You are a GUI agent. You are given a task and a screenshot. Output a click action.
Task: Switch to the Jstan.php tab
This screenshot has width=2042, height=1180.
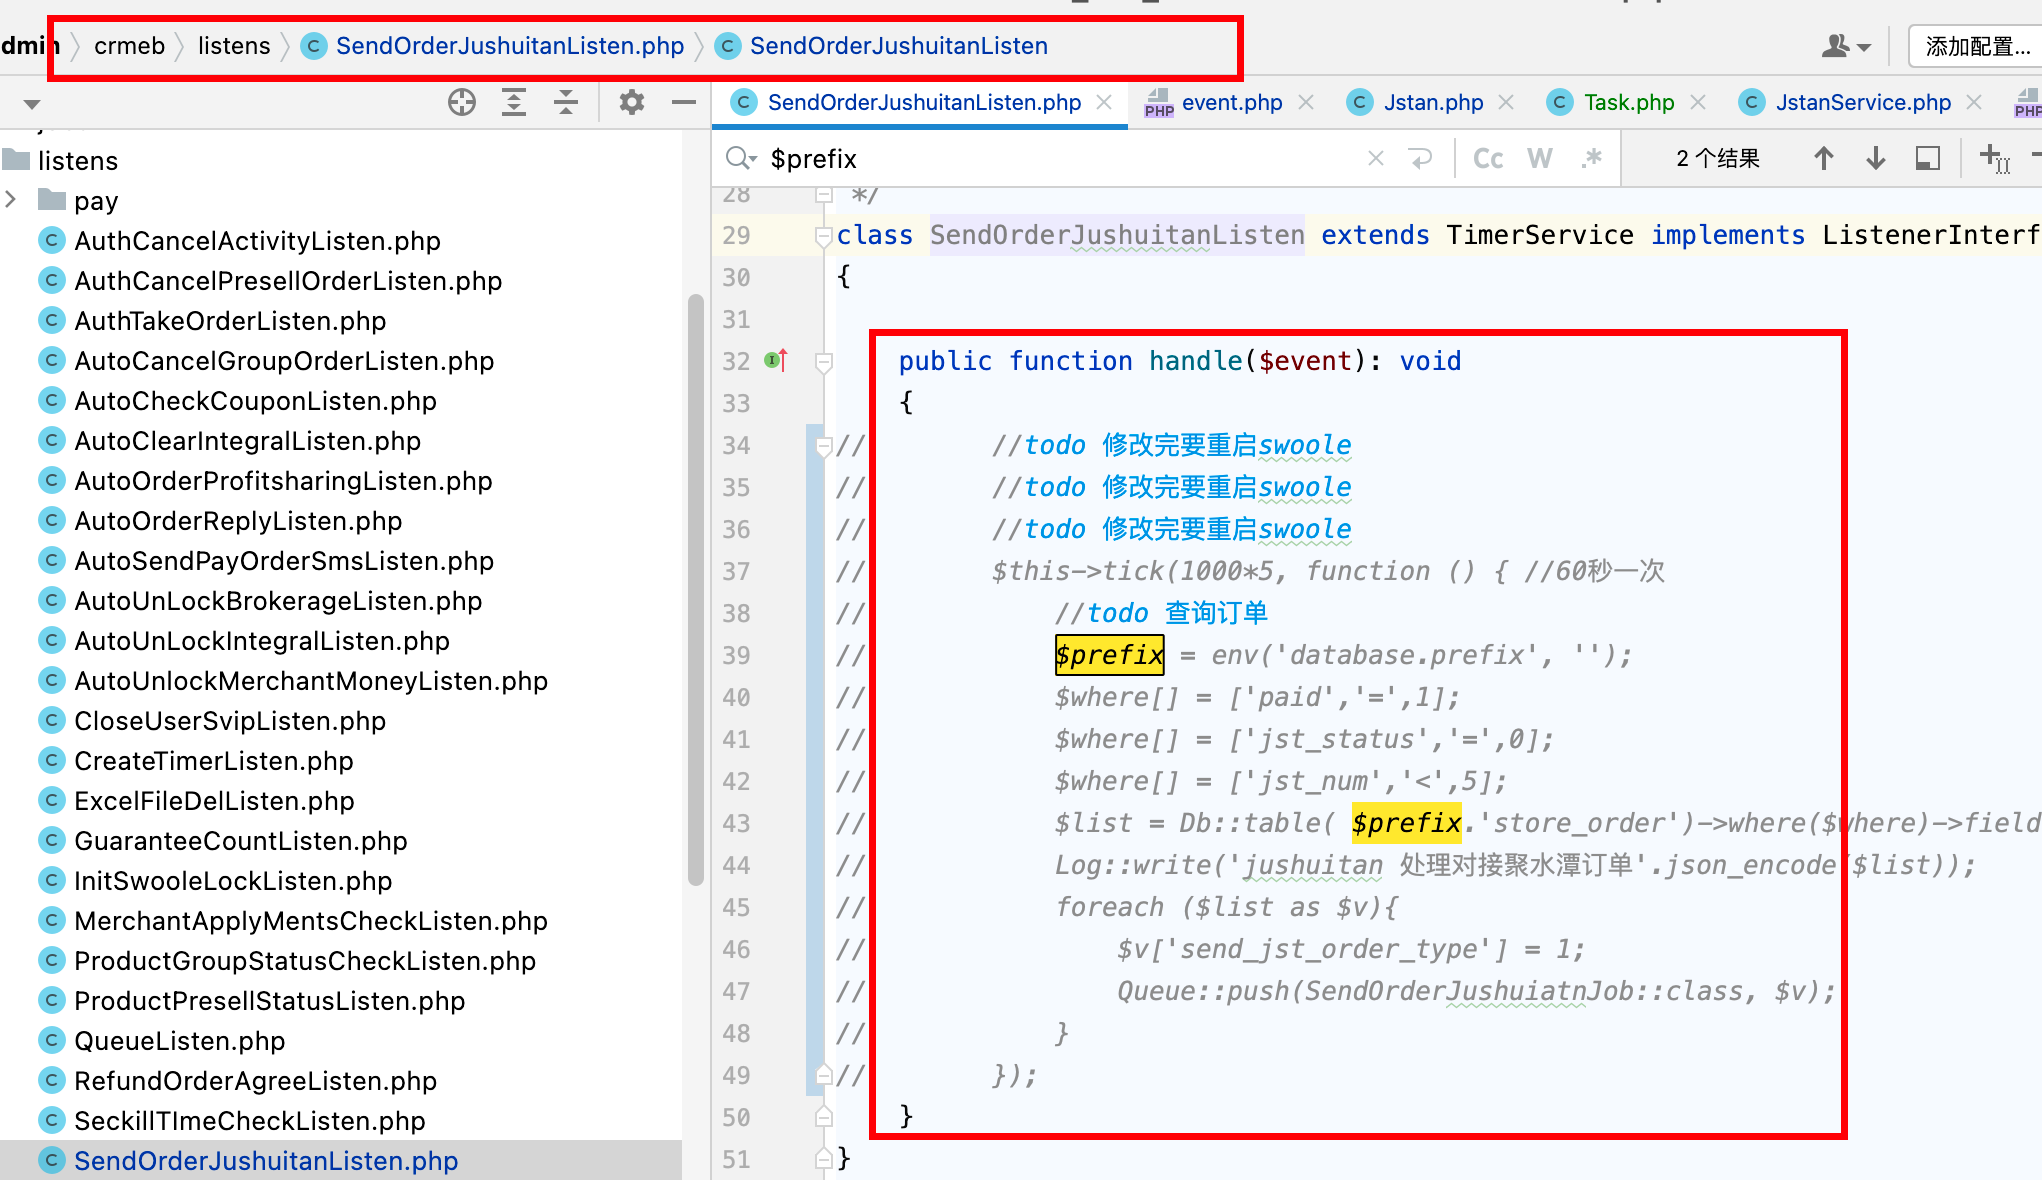tap(1433, 102)
